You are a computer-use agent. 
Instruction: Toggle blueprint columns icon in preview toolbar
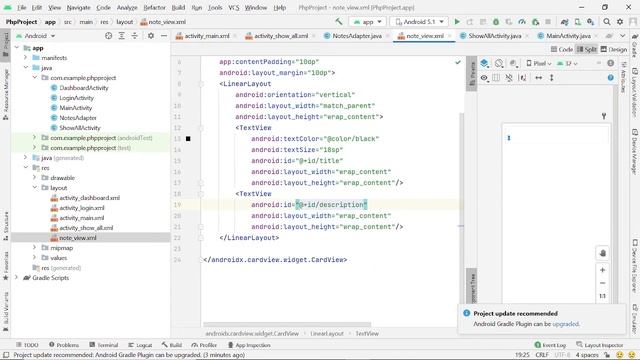point(496,78)
